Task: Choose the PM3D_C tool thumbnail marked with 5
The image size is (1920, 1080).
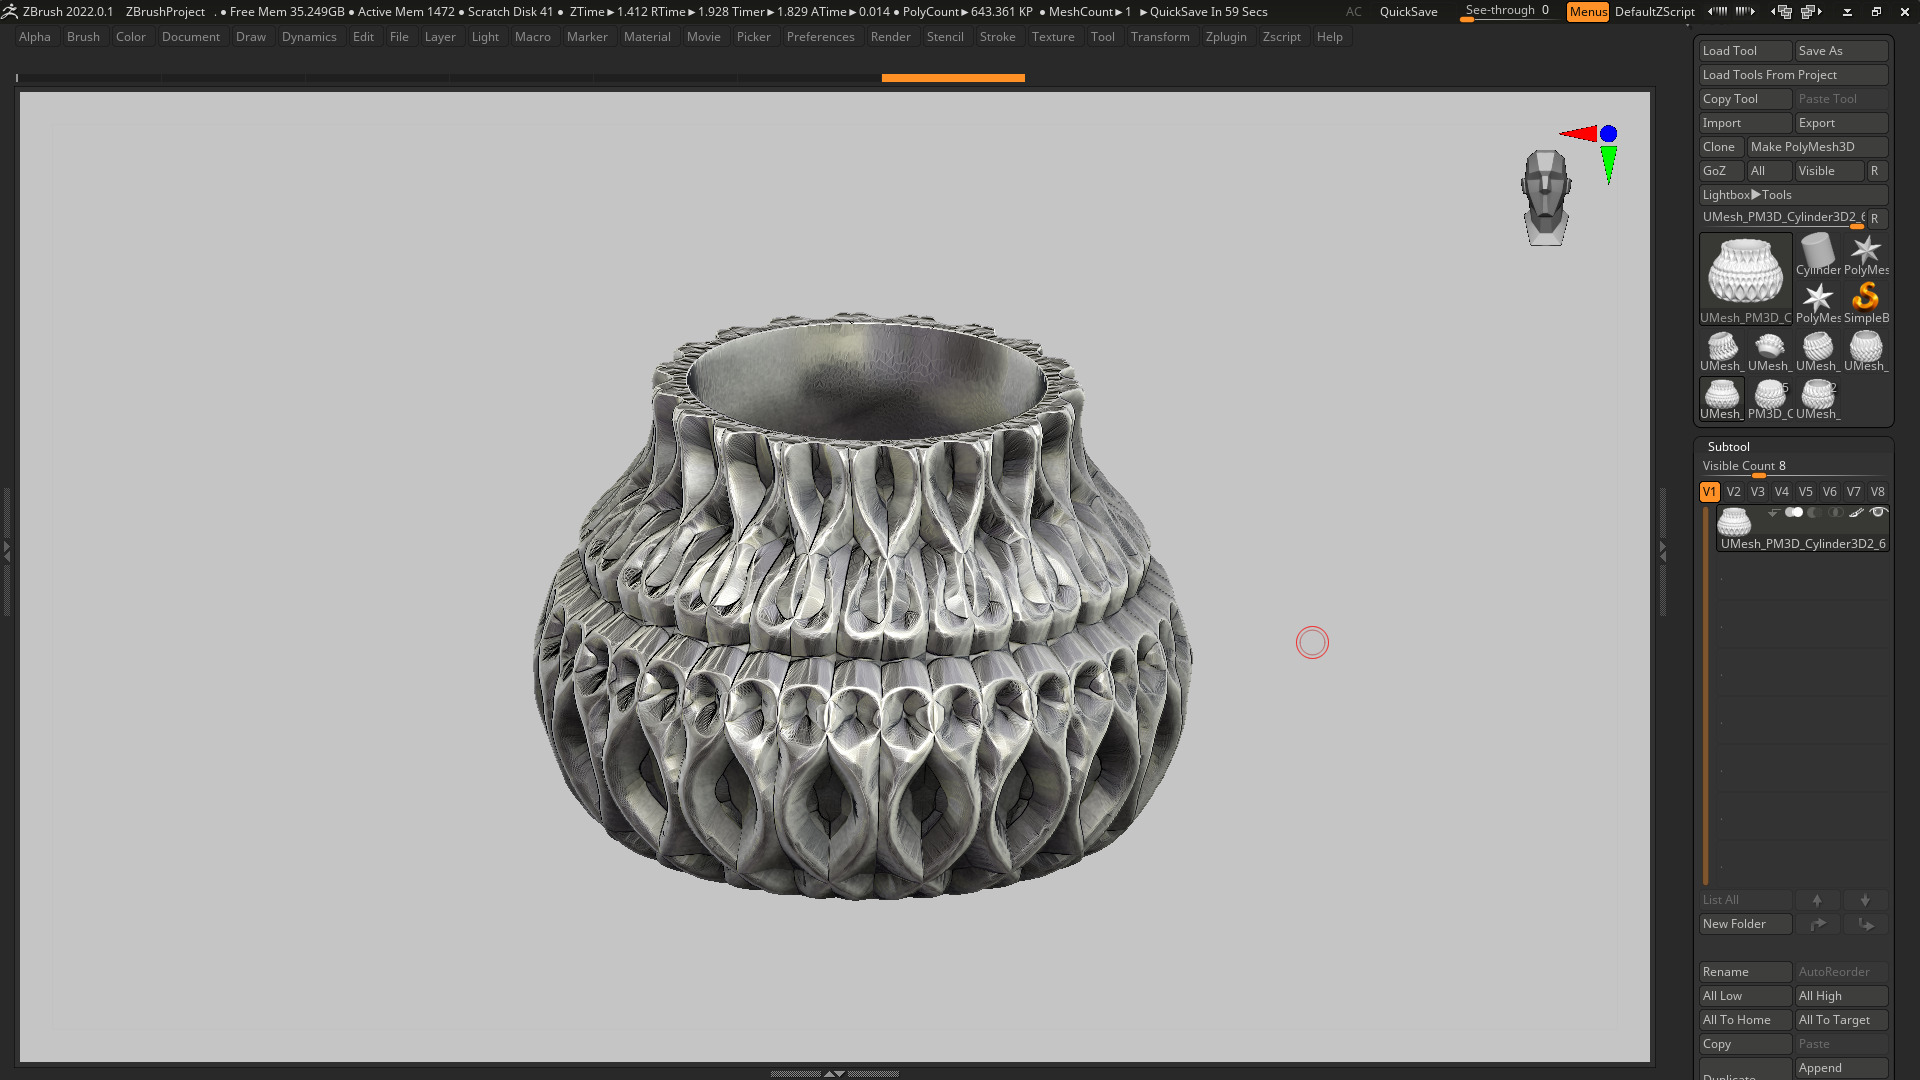Action: 1770,398
